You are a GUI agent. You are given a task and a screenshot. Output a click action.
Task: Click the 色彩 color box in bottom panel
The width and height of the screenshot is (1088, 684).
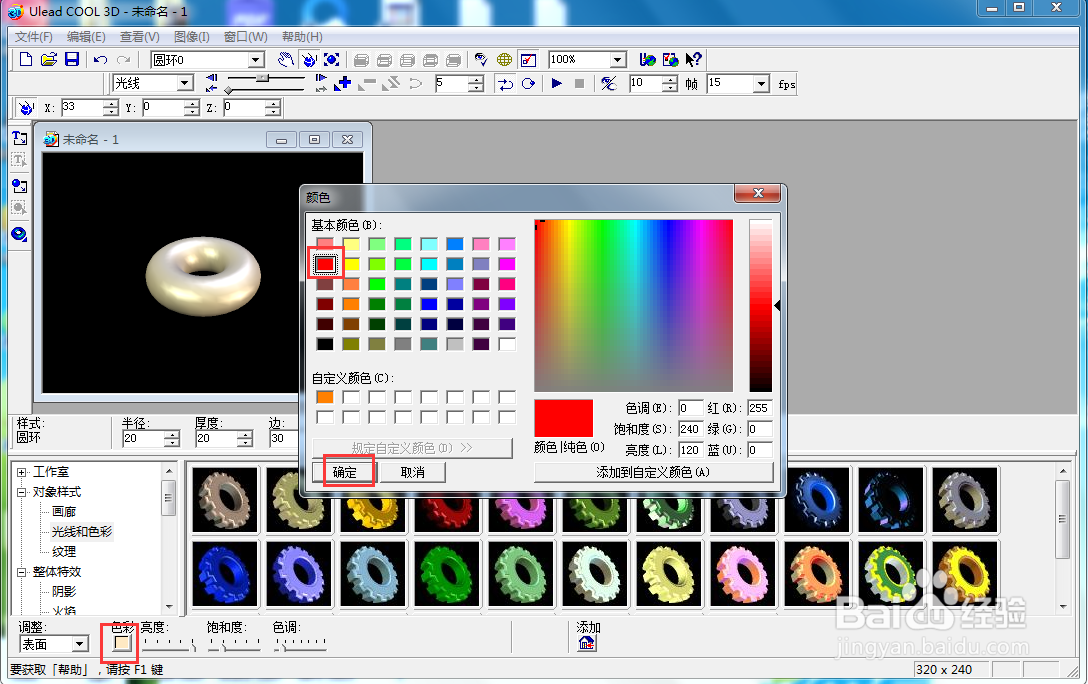(122, 643)
